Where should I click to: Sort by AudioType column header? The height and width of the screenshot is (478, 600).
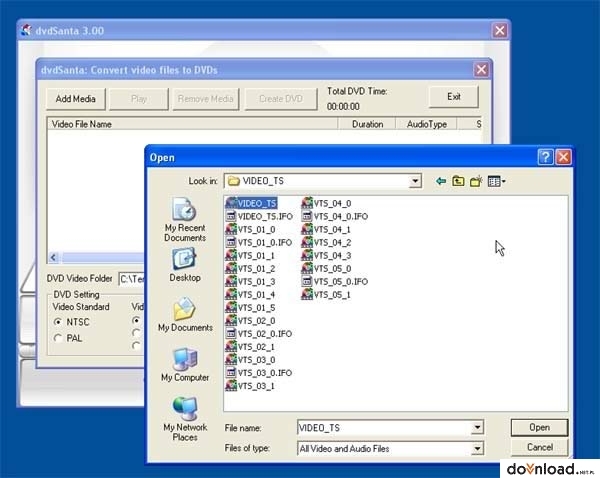[426, 124]
